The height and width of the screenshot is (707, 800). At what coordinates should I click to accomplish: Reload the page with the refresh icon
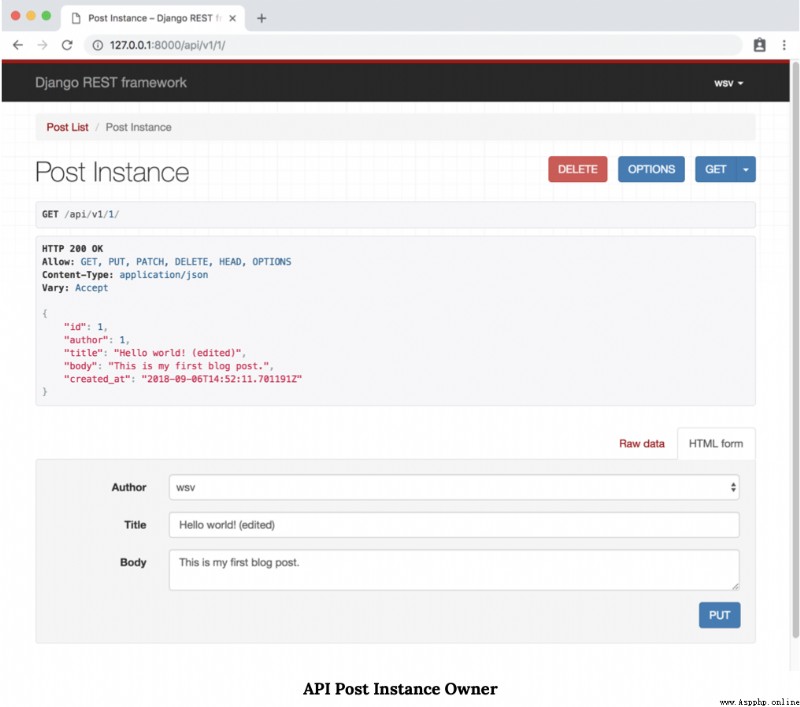(67, 45)
